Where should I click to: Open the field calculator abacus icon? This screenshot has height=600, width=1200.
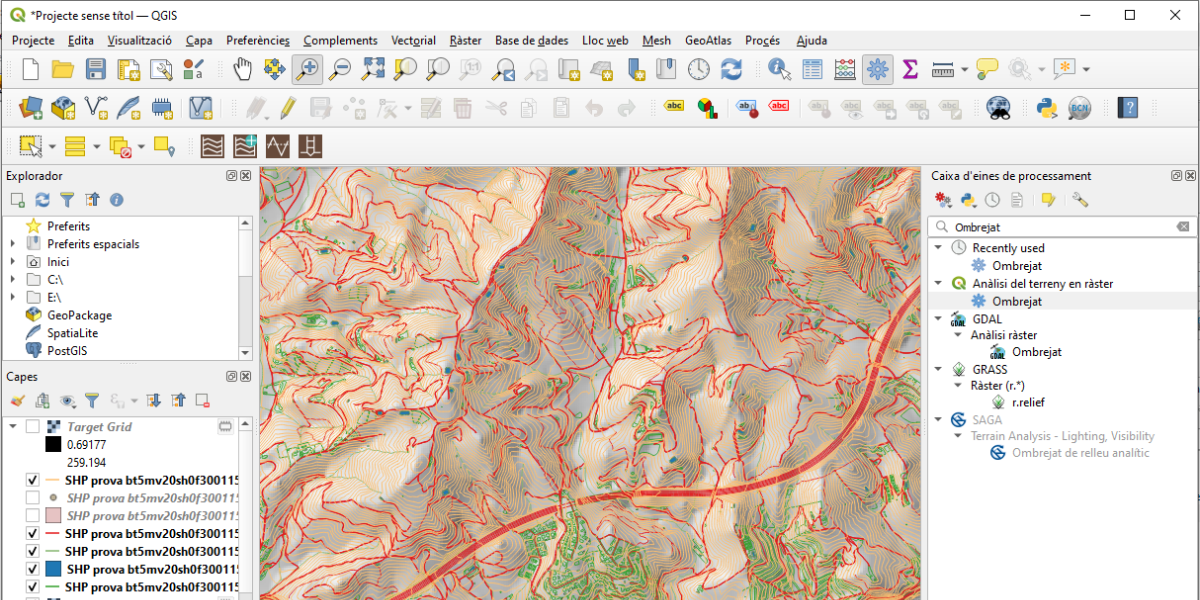[x=845, y=69]
